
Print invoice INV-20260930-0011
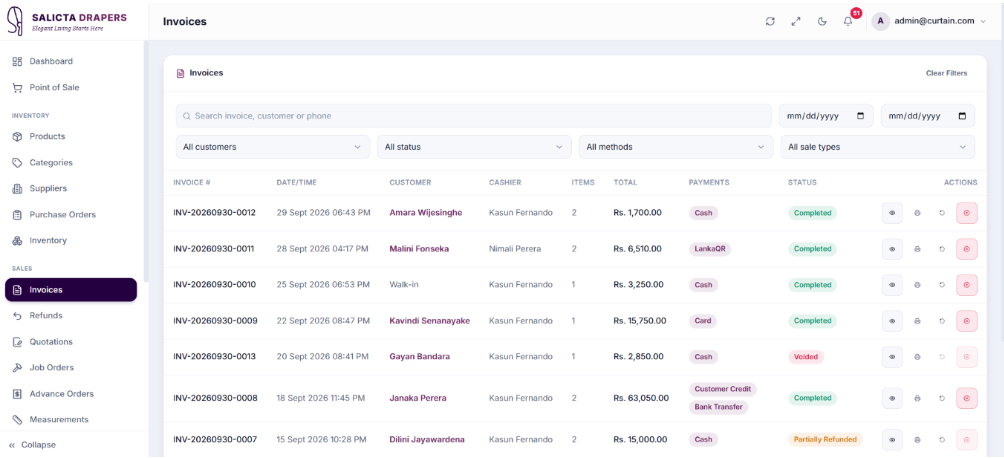pos(917,249)
